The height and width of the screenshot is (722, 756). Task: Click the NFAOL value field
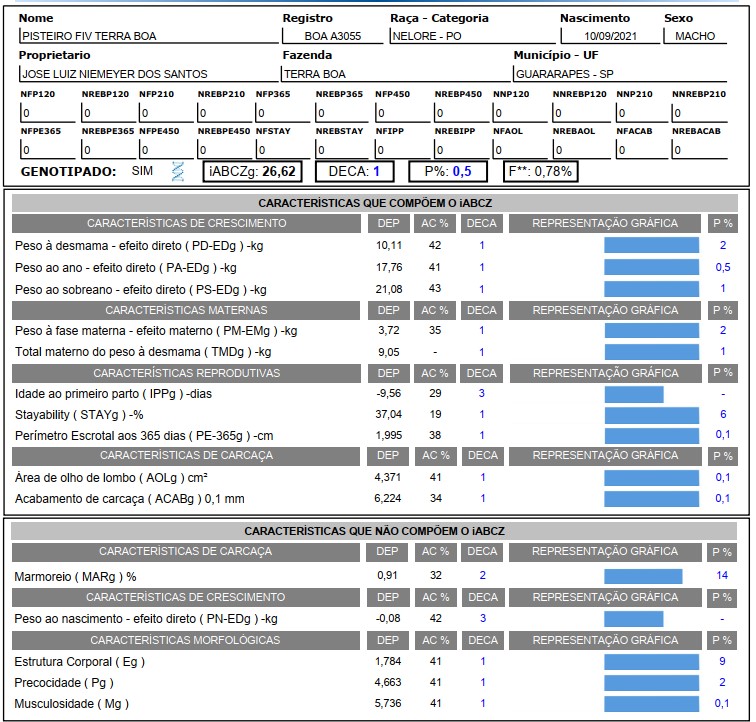[521, 150]
